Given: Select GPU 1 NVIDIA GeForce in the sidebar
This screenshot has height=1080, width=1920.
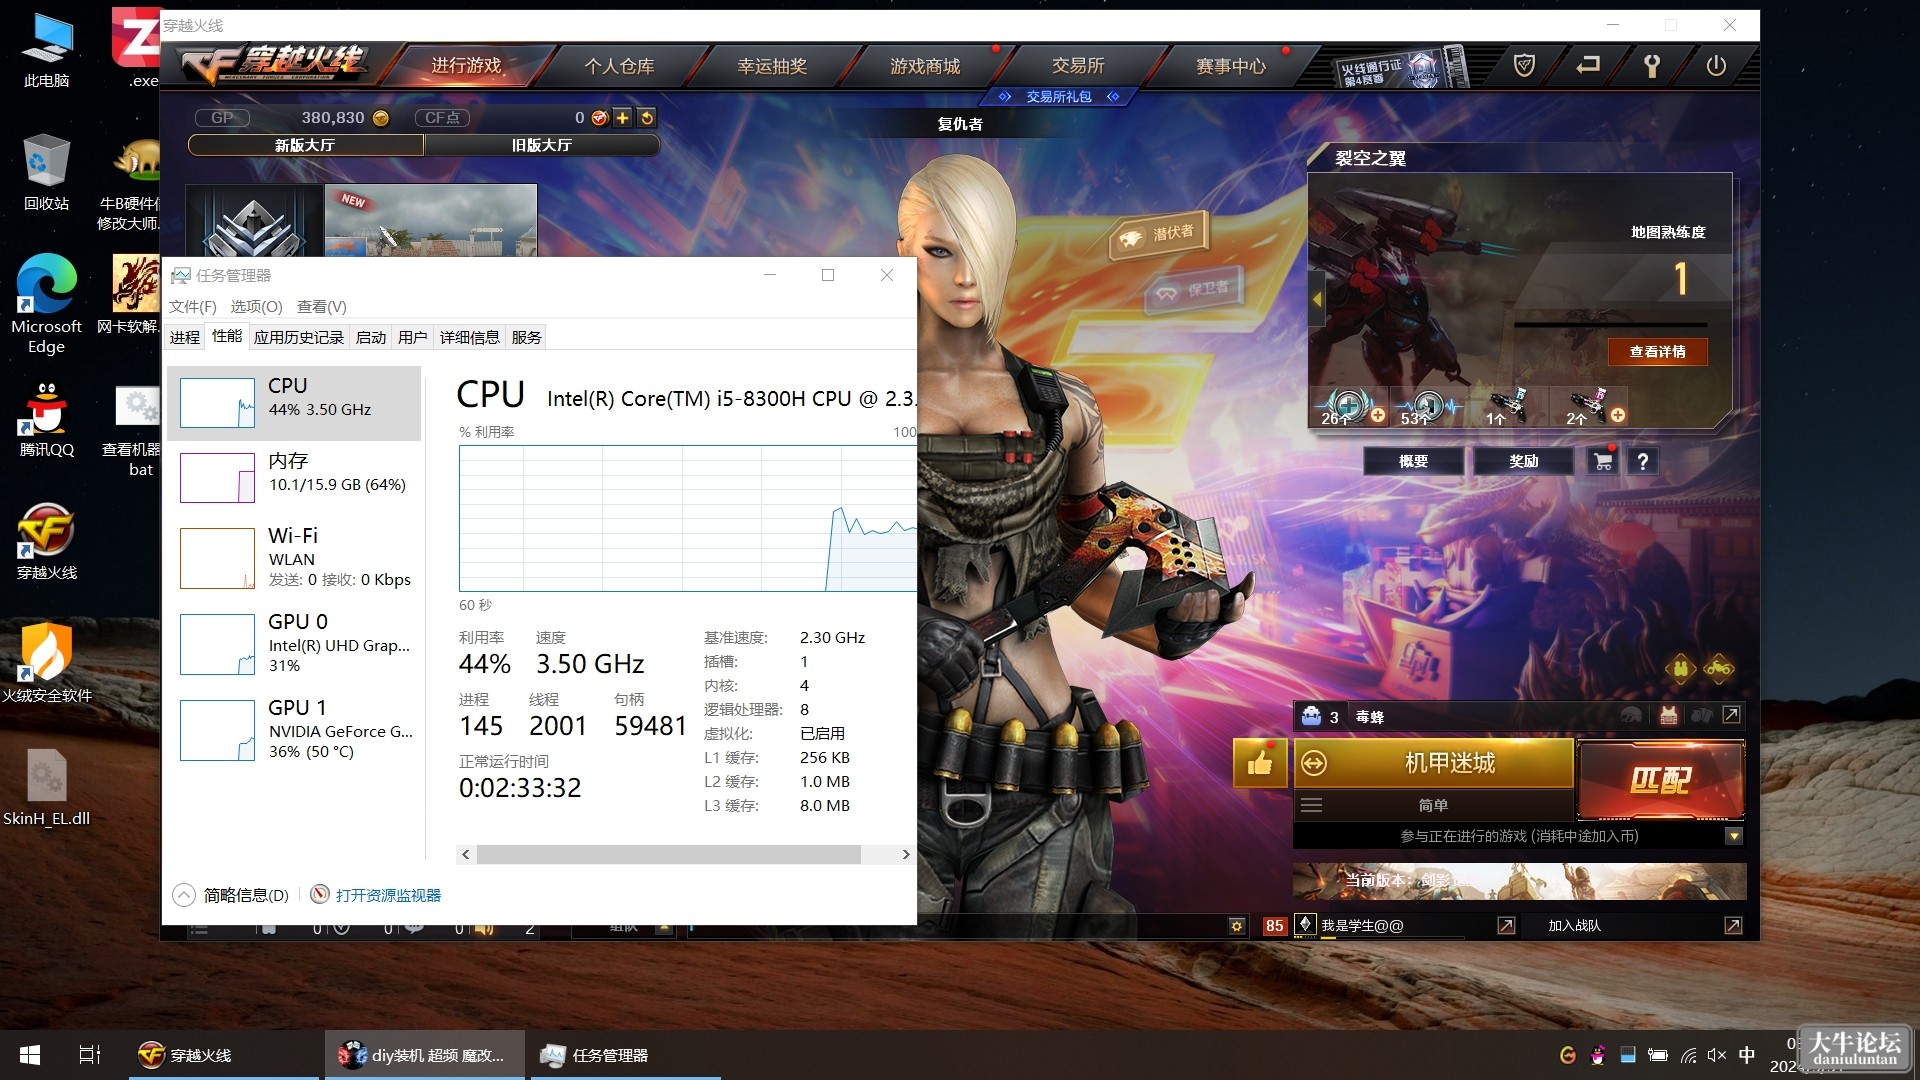Looking at the screenshot, I should (x=294, y=730).
